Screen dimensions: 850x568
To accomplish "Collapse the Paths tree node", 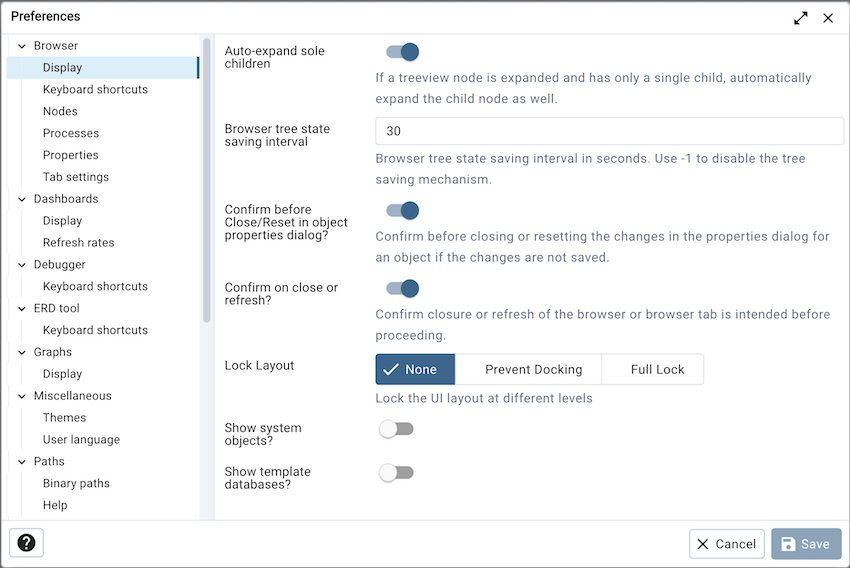I will click(x=21, y=462).
